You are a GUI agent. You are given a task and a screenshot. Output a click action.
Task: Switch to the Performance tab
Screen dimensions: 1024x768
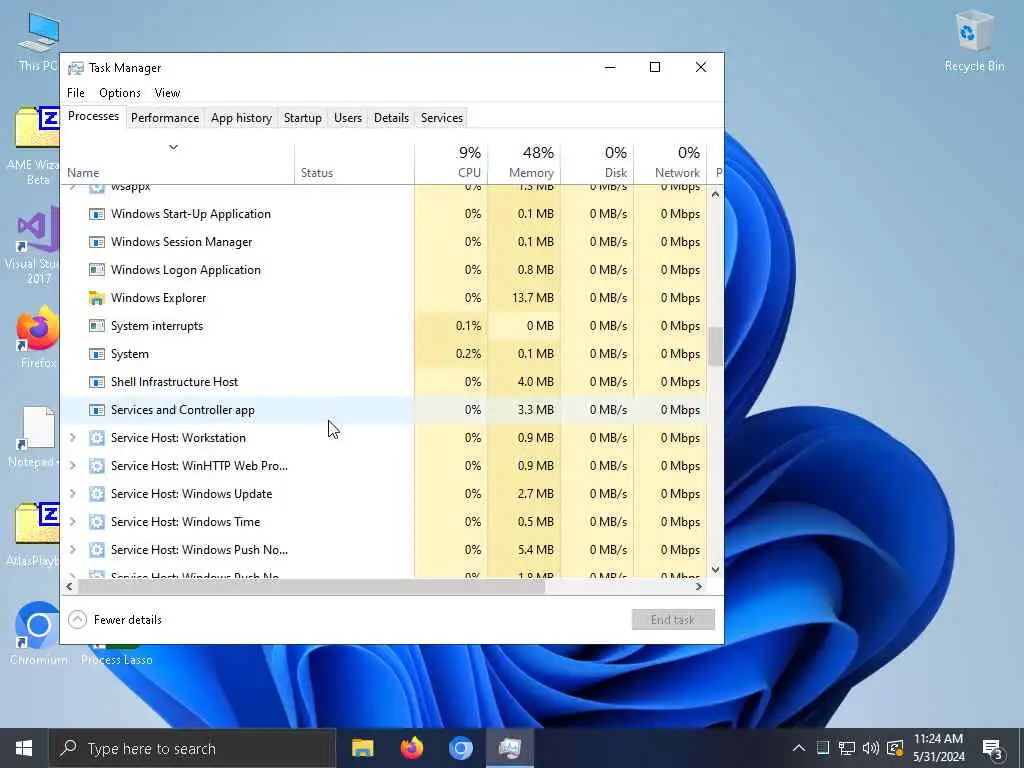coord(165,118)
